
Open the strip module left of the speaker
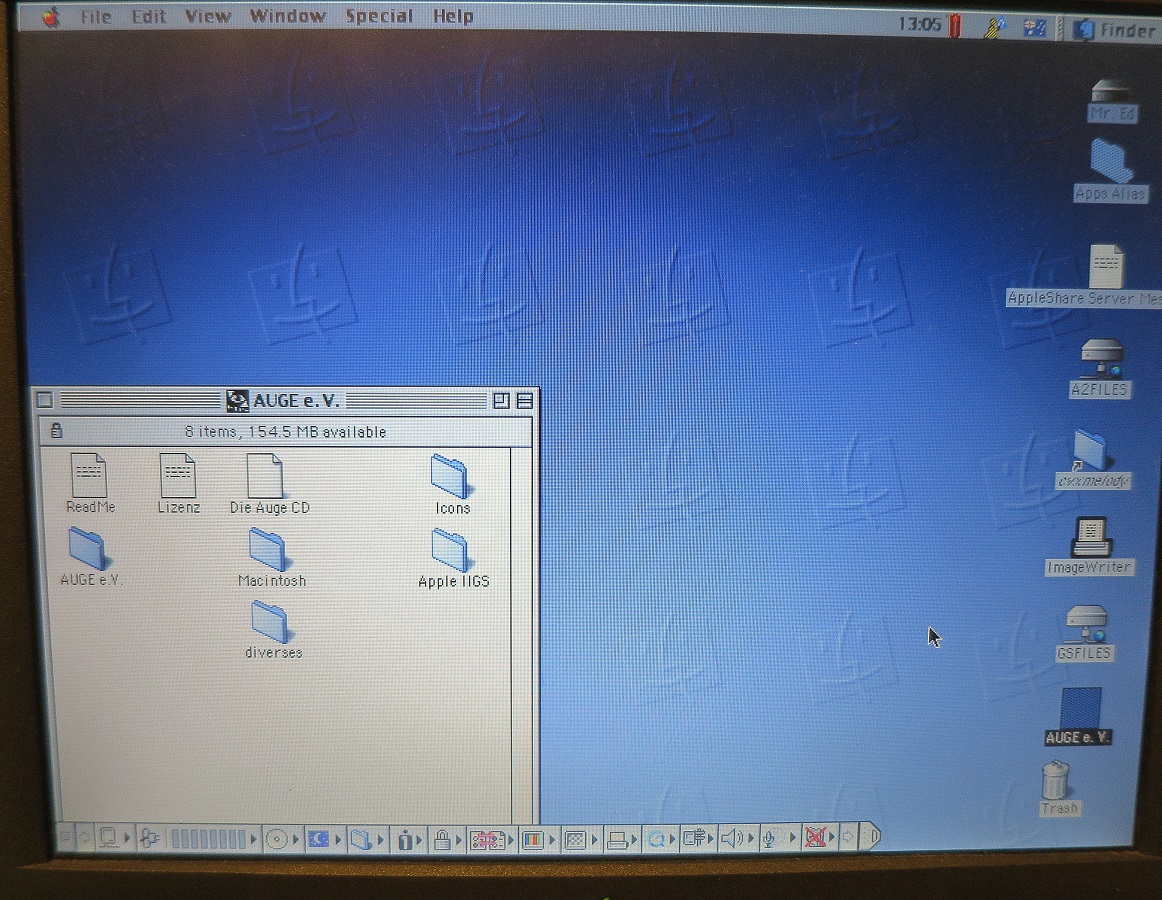tap(698, 838)
